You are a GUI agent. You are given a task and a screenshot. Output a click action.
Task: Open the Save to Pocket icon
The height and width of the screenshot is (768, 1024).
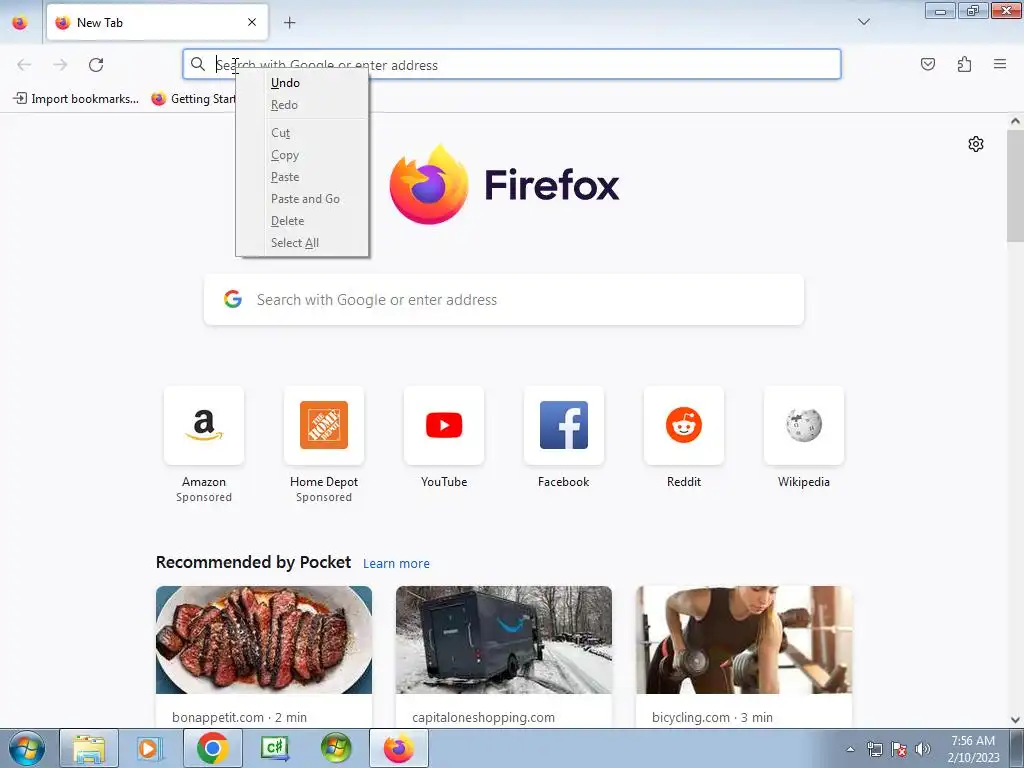coord(927,64)
